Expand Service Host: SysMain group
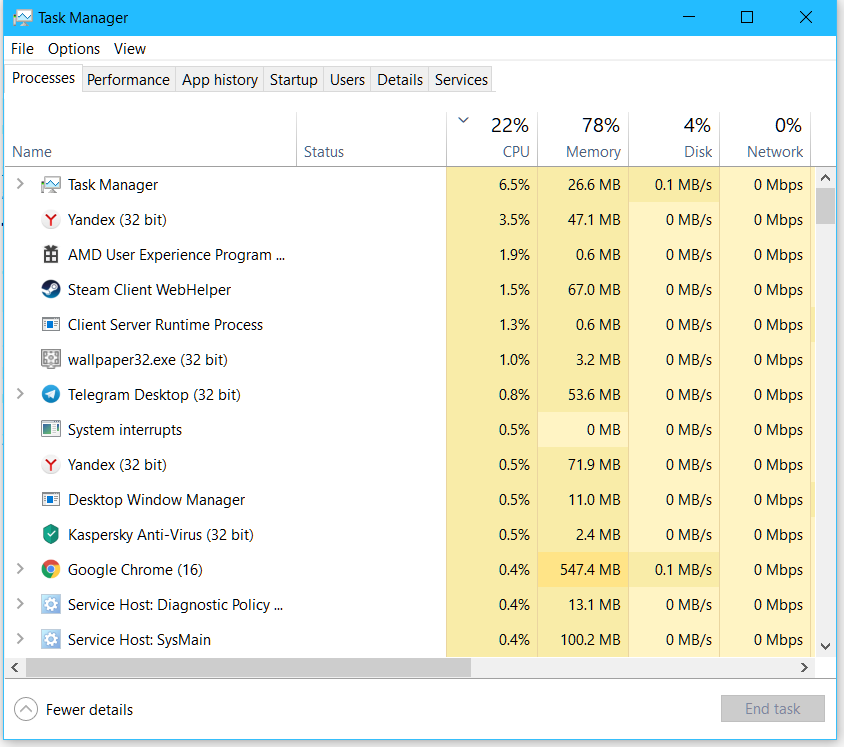Viewport: 844px width, 747px height. pyautogui.click(x=20, y=639)
